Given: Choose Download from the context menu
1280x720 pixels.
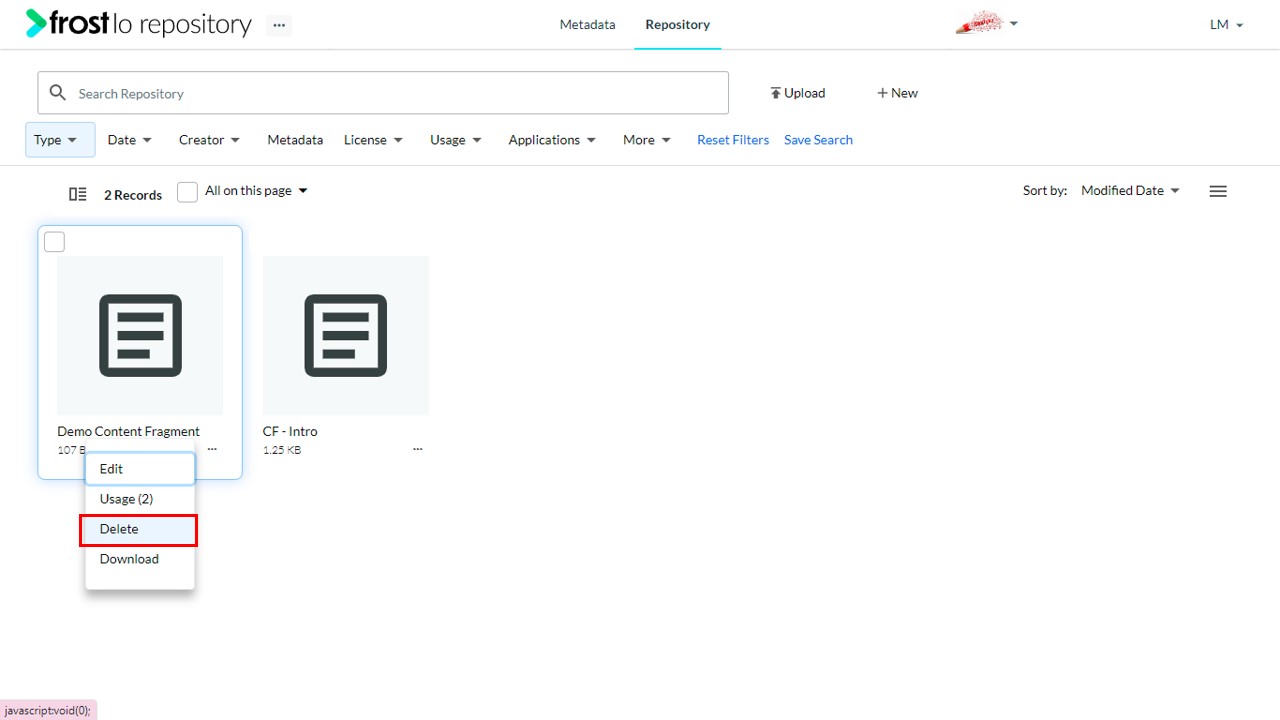Looking at the screenshot, I should 140,559.
